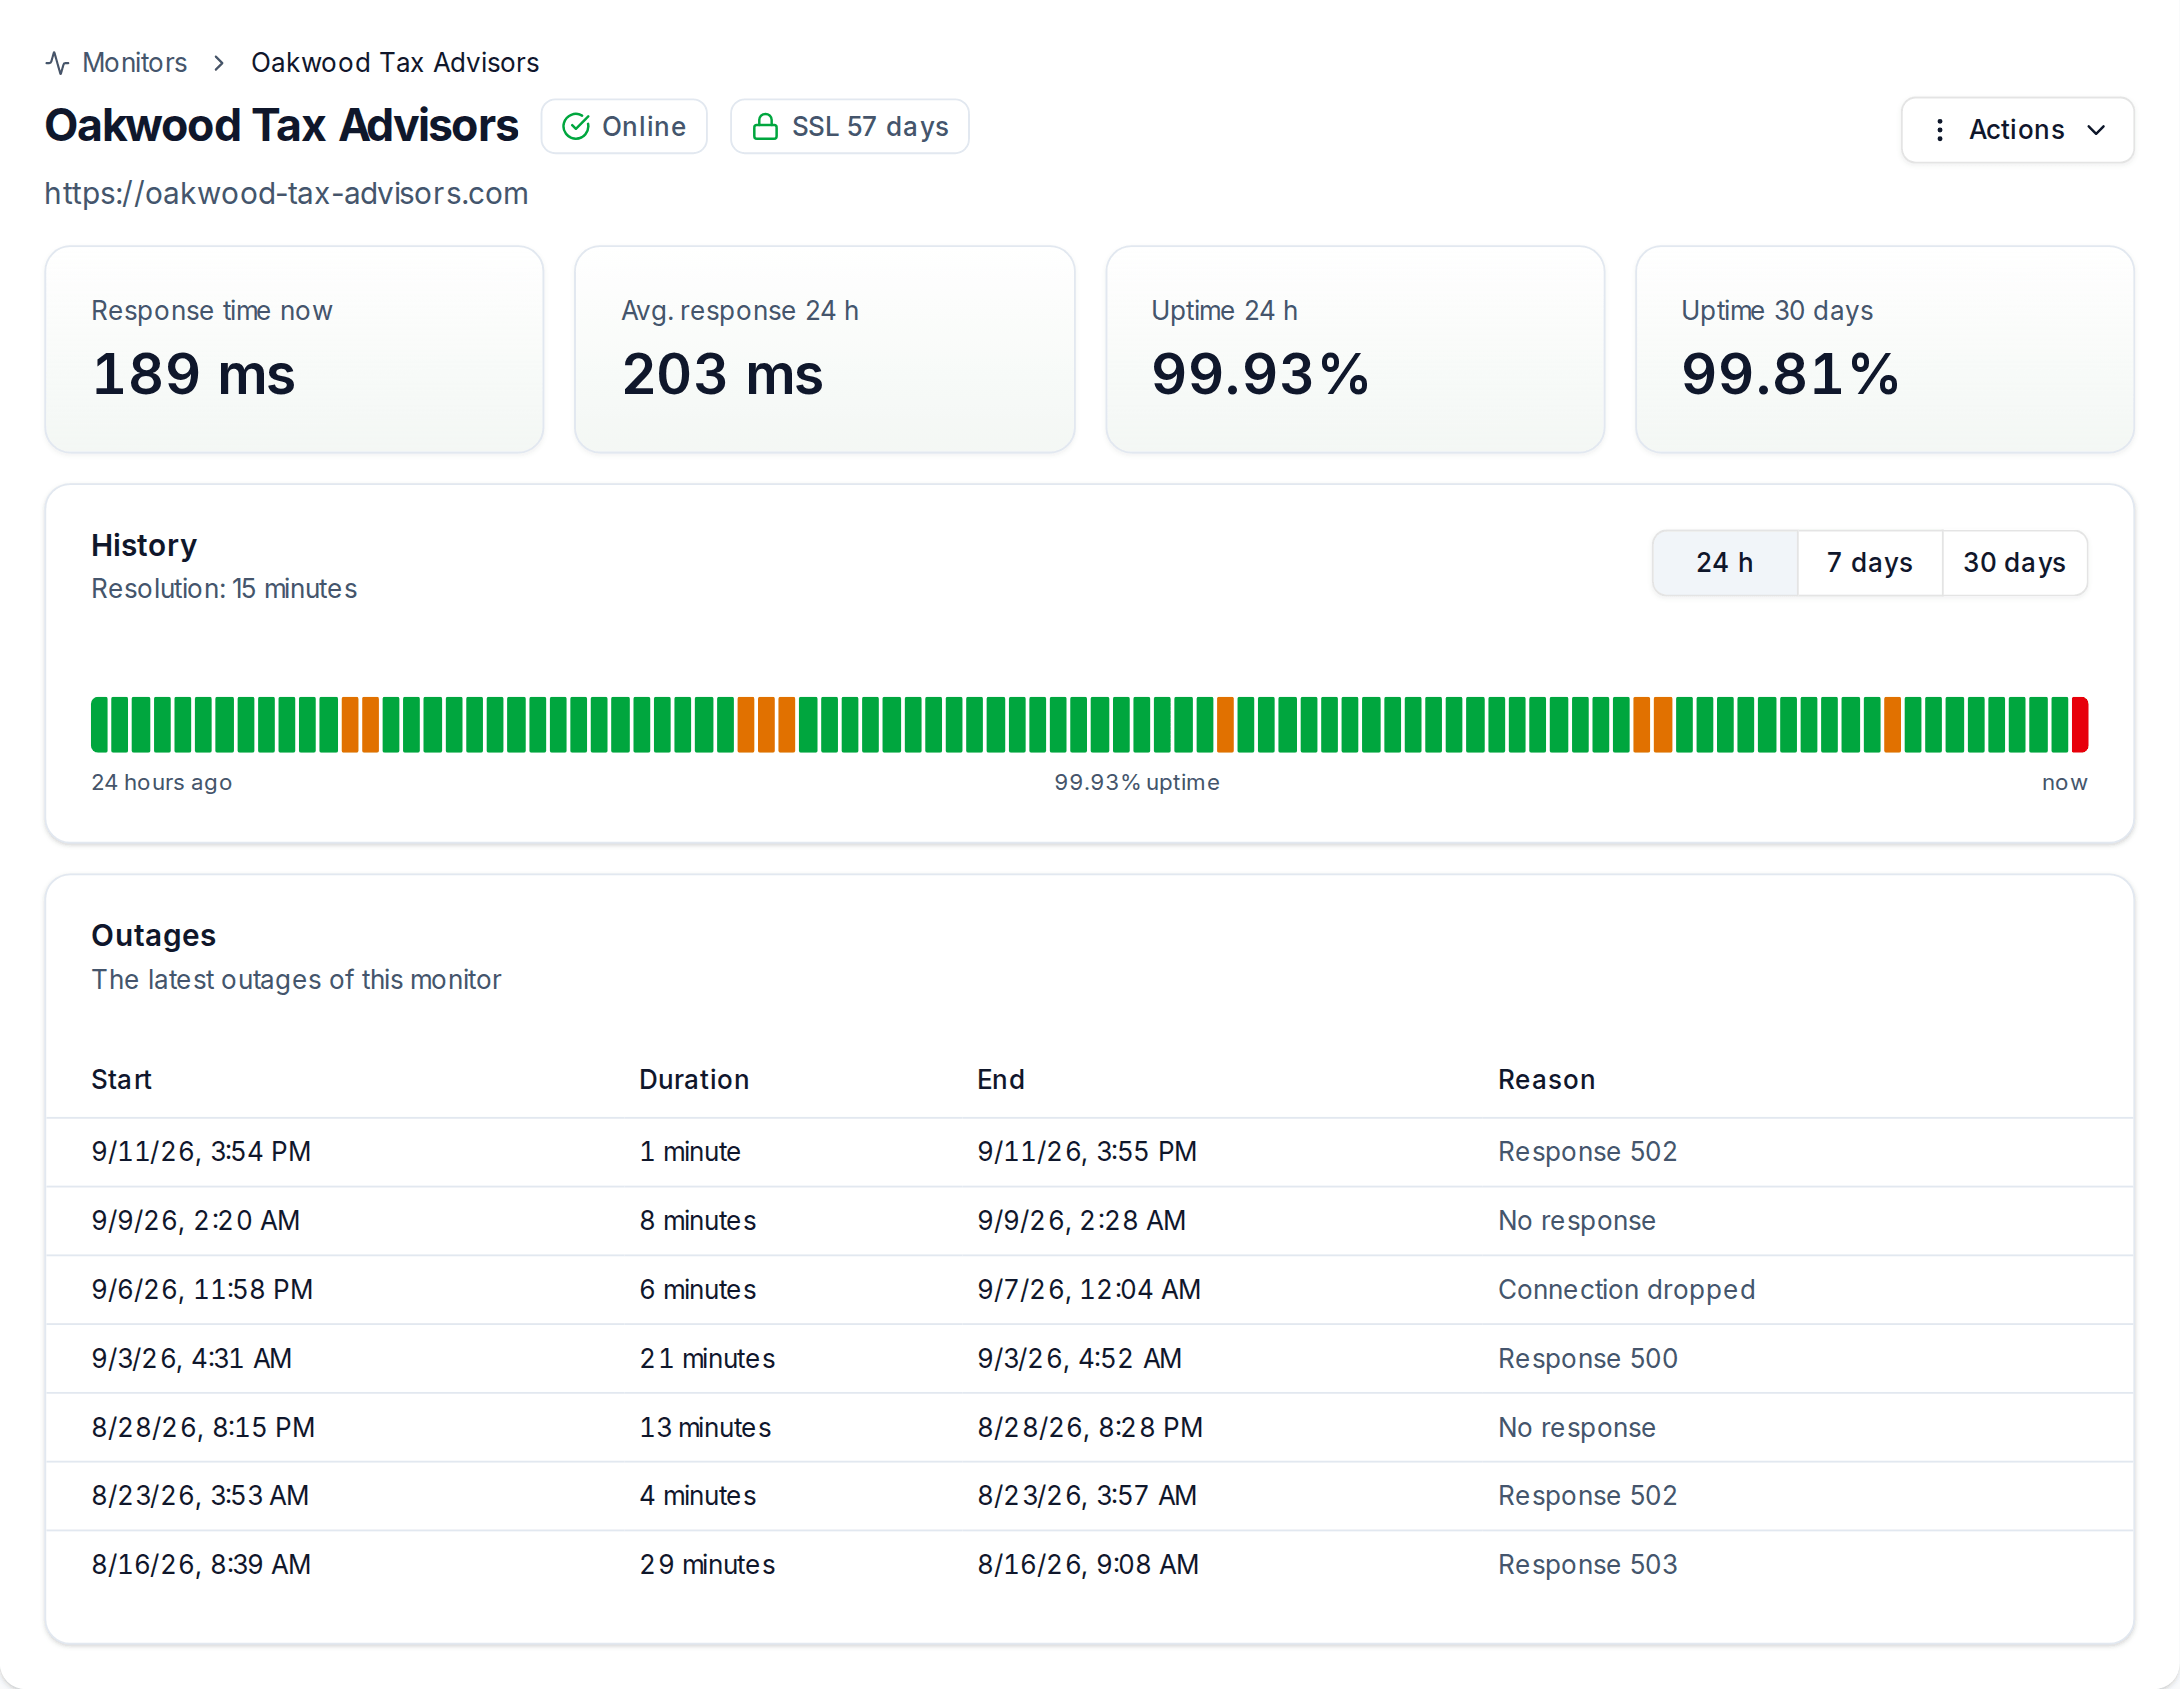Expand the Actions dropdown chevron
This screenshot has height=1689, width=2180.
tap(2096, 130)
